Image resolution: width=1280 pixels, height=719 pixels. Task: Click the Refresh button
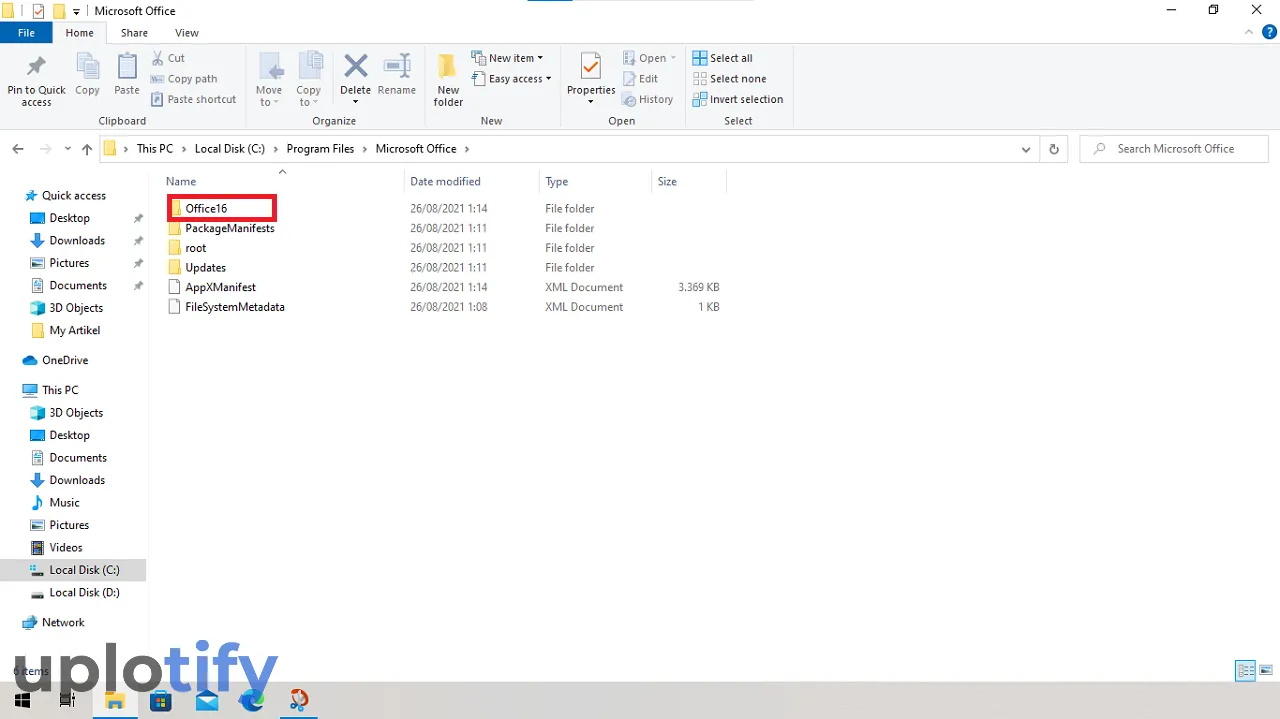pos(1053,149)
